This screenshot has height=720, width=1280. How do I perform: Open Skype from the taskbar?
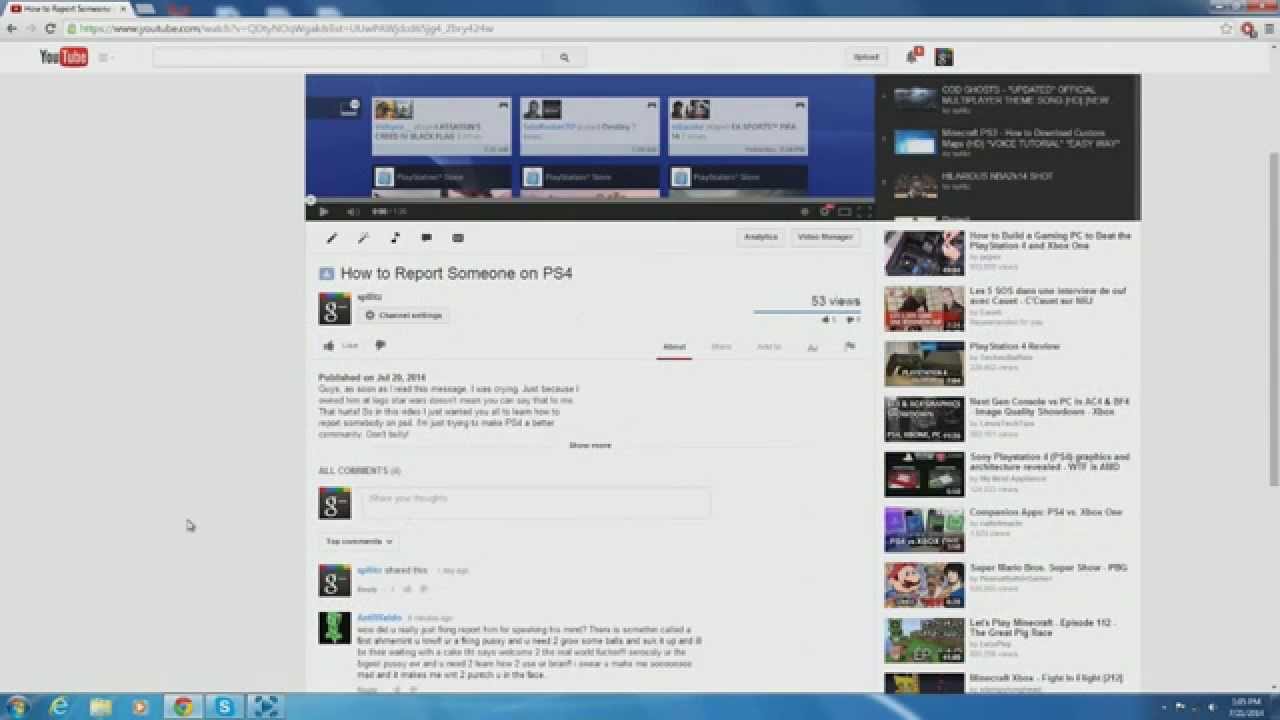click(x=224, y=707)
